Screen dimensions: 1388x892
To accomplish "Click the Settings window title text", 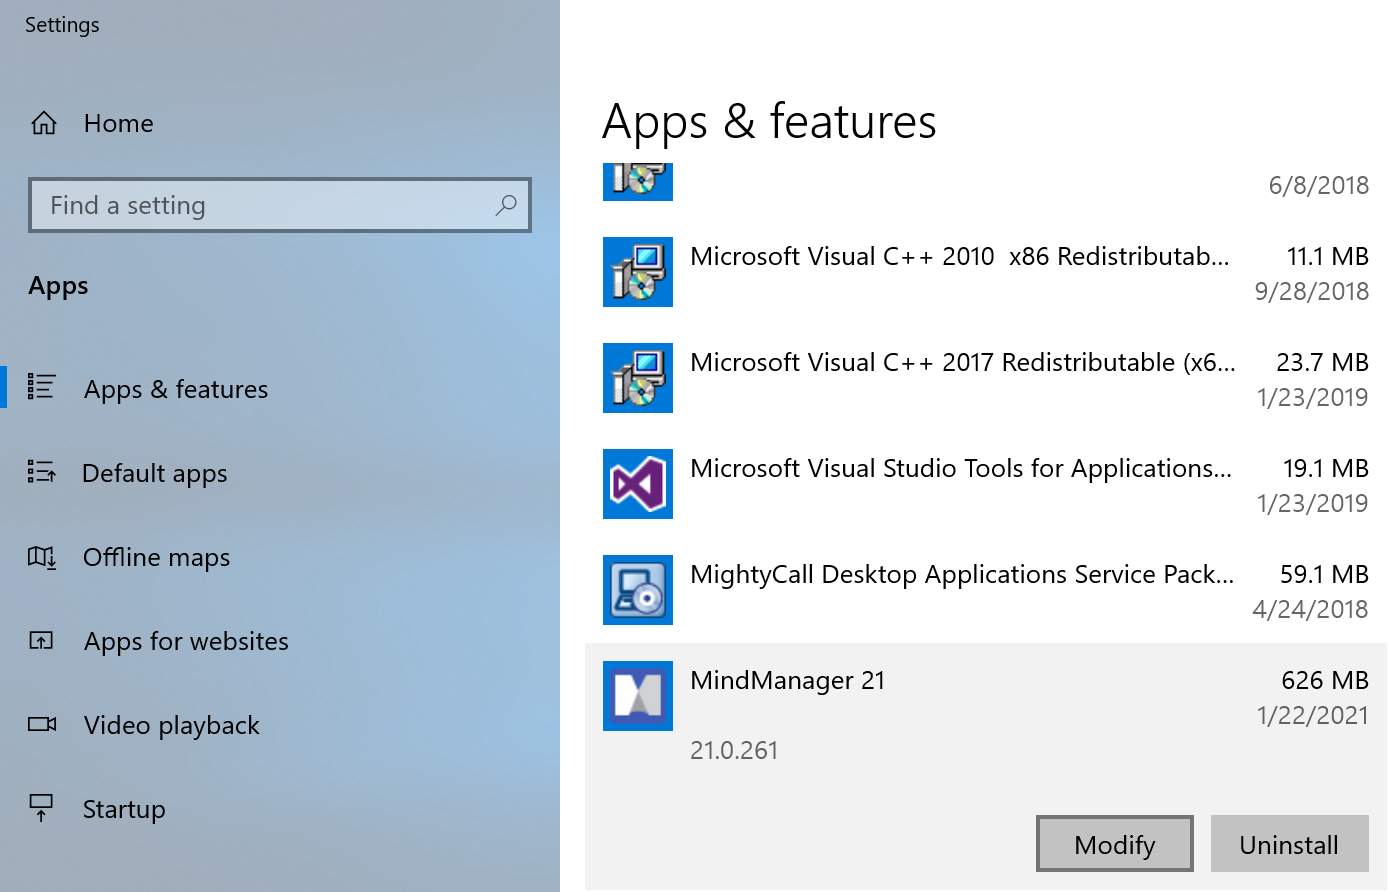I will pyautogui.click(x=62, y=25).
